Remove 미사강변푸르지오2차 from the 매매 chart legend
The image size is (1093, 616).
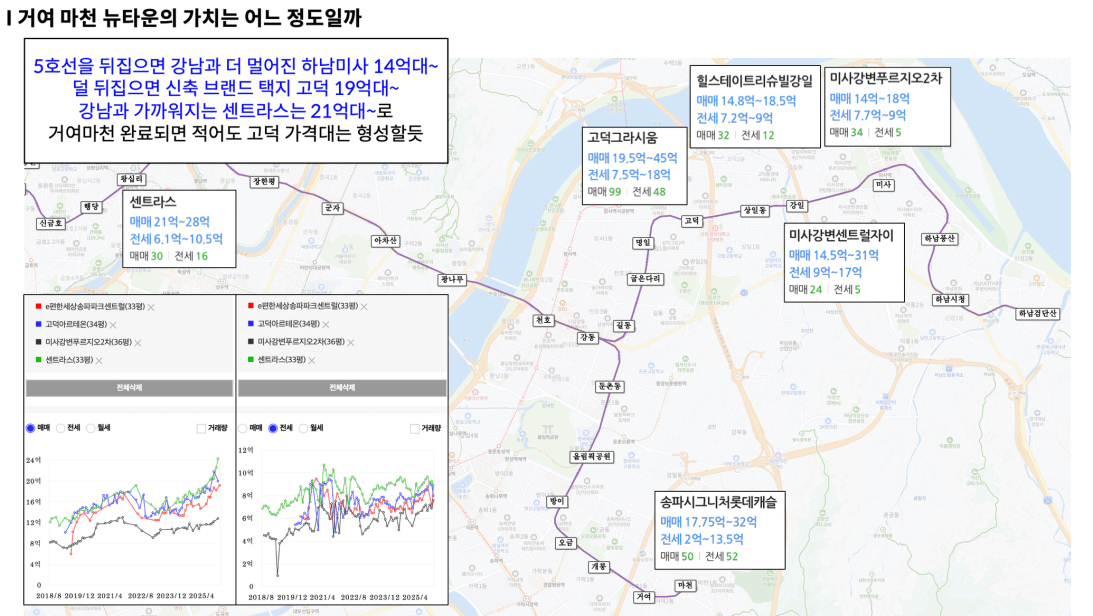137,343
